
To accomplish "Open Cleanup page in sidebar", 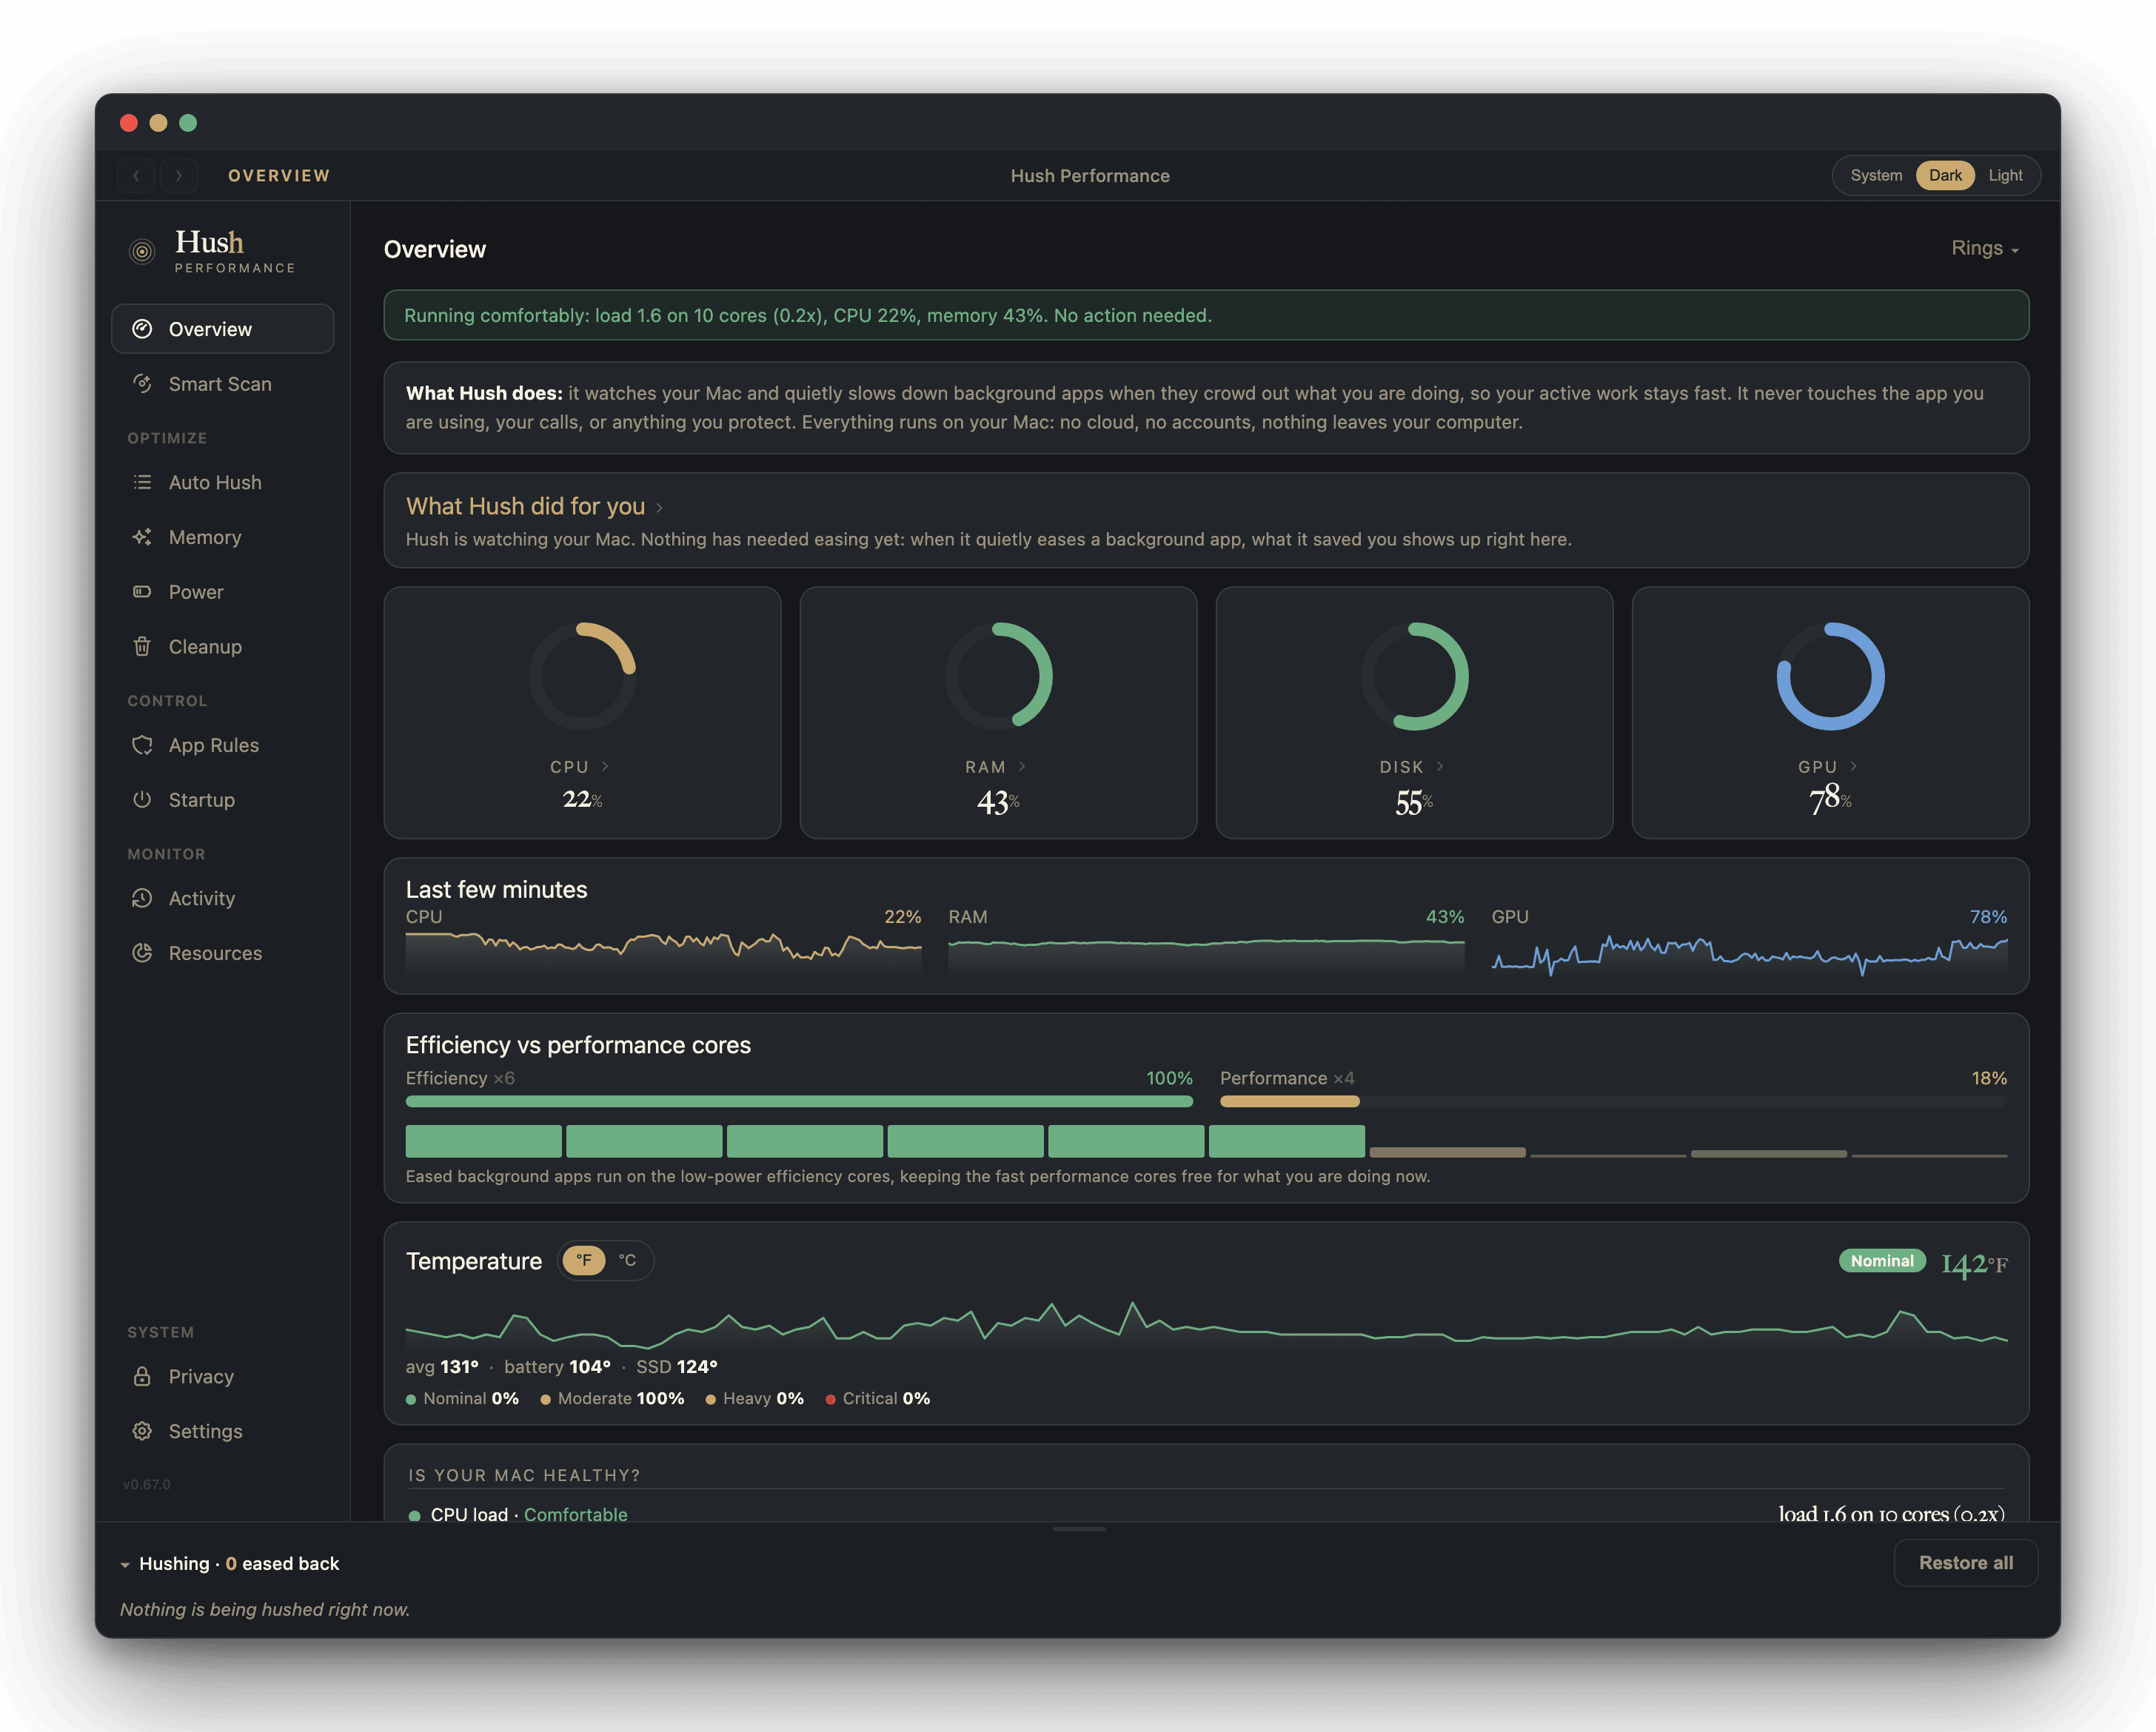I will tap(222, 647).
